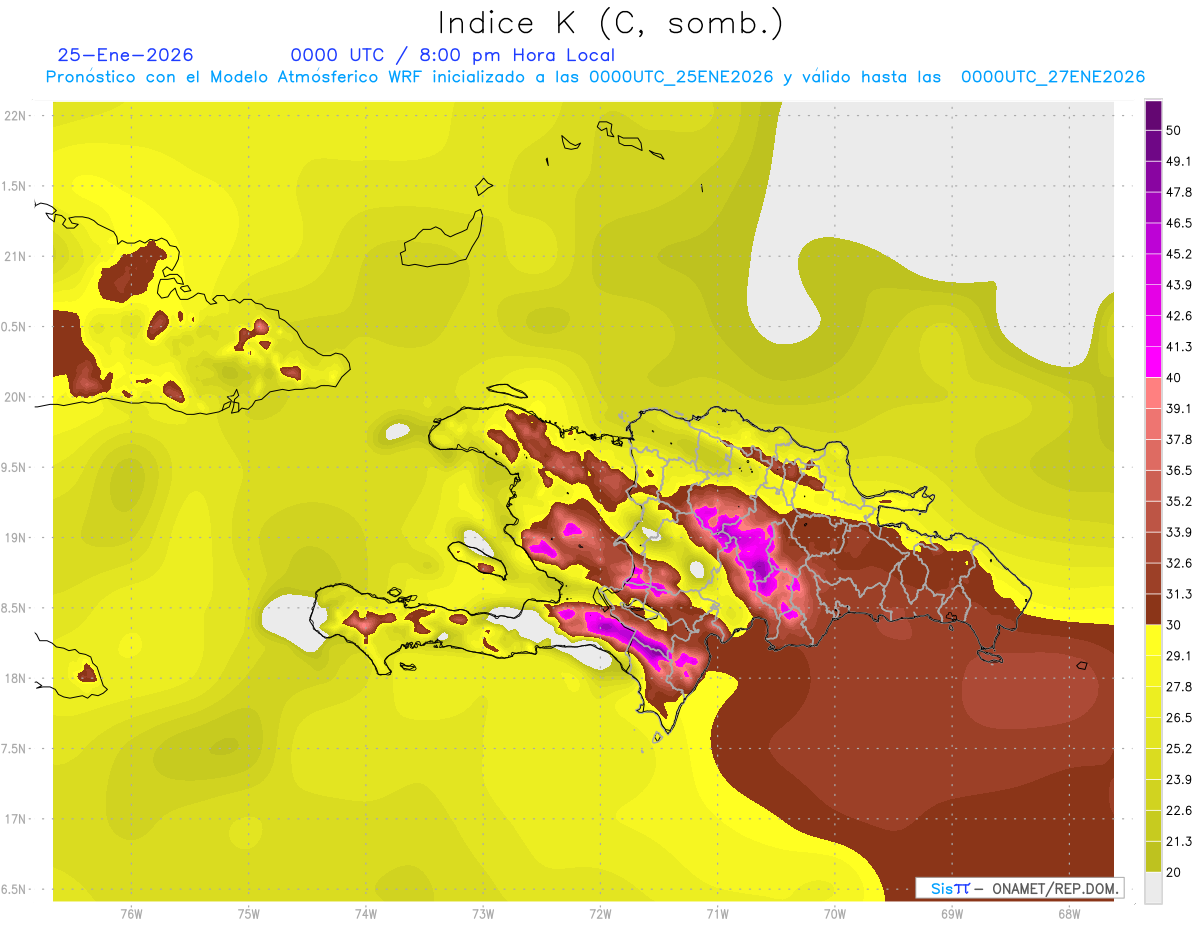This screenshot has height=927, width=1200.
Task: Click the color bar label "49.1"
Action: pyautogui.click(x=1179, y=162)
